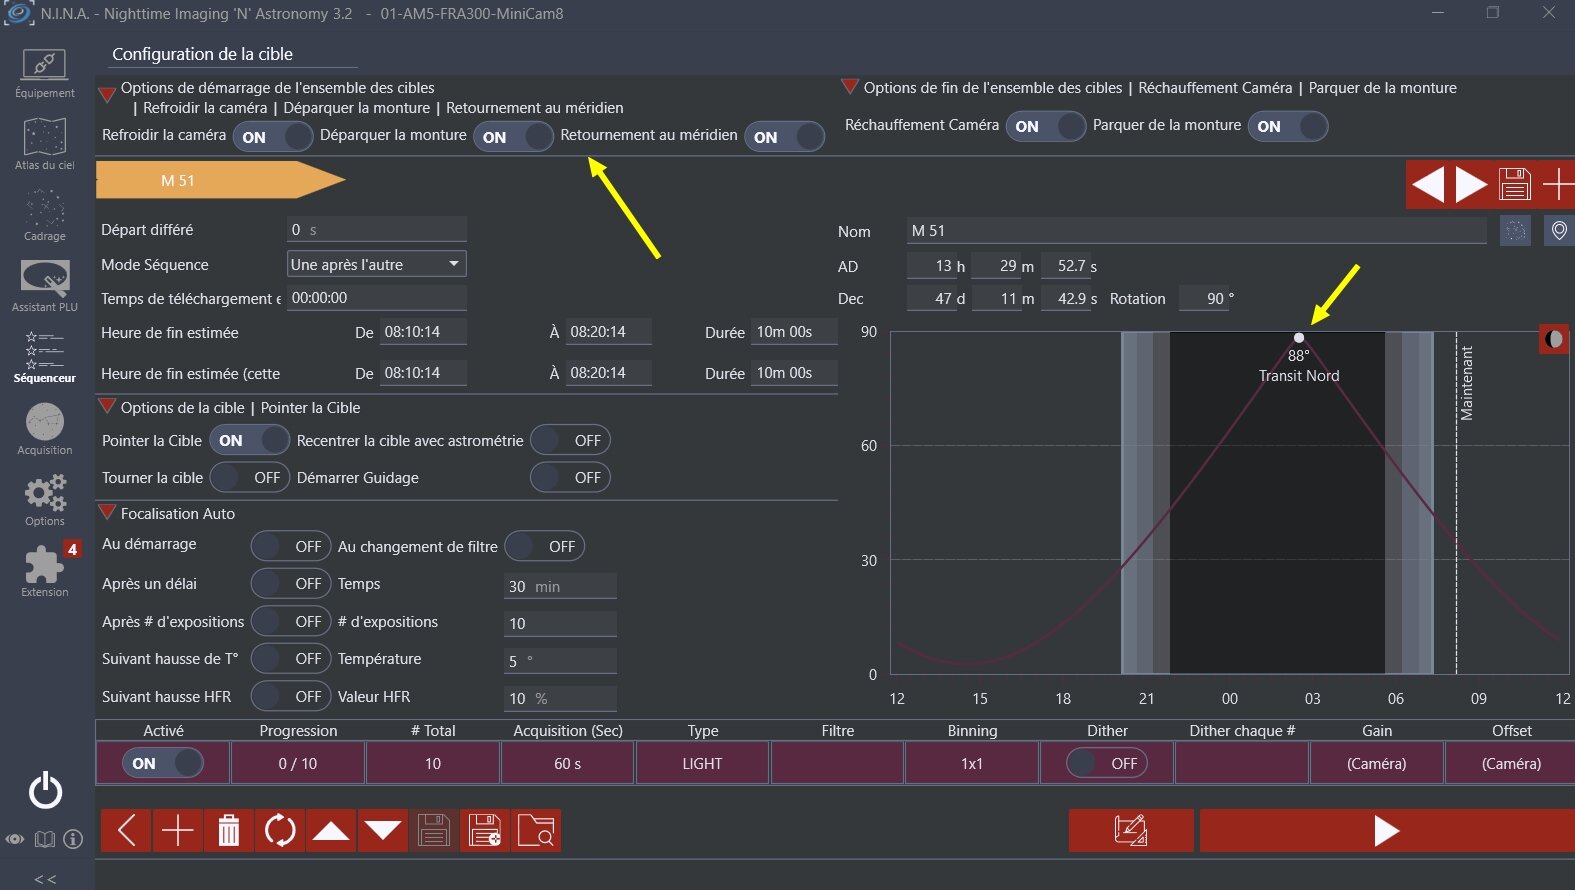Enable autofocus Après un délai switch
1575x890 pixels.
[x=291, y=583]
